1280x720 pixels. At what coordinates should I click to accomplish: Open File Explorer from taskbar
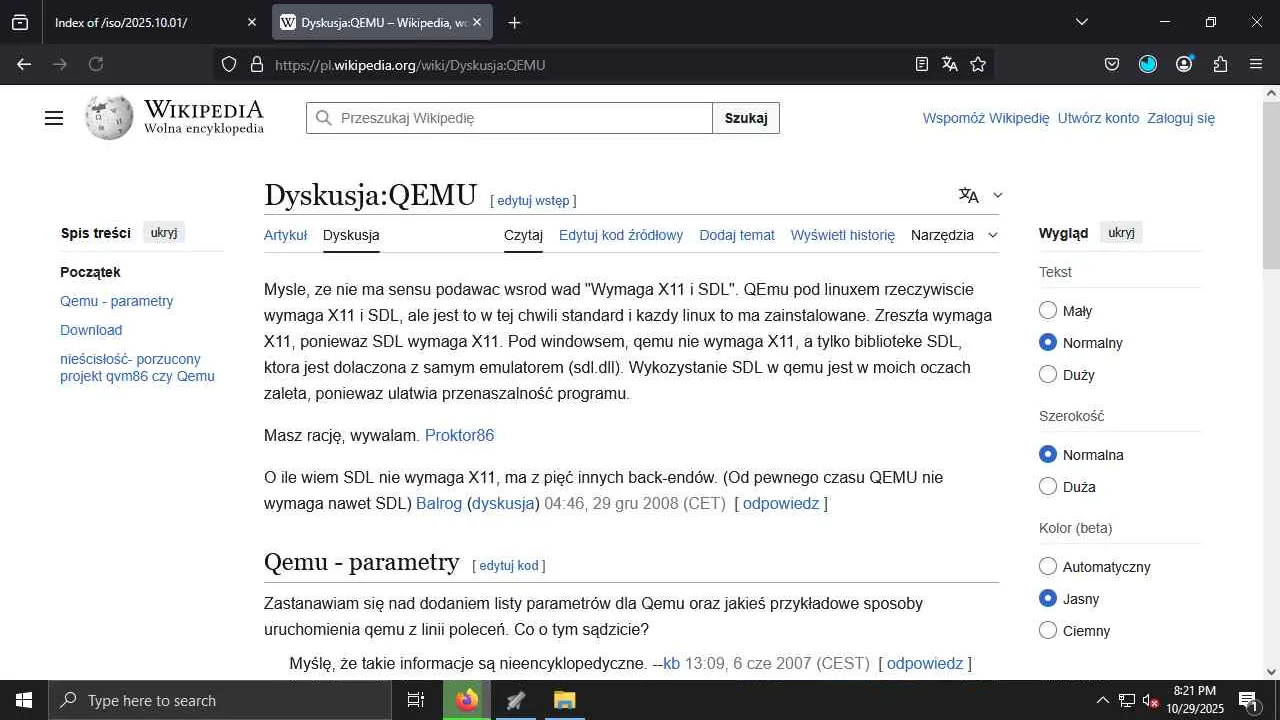(x=565, y=700)
